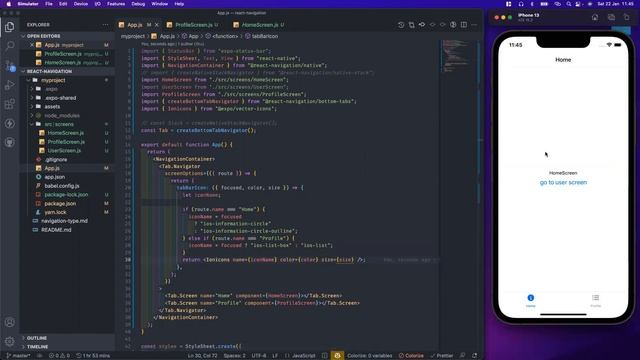This screenshot has height=360, width=640.
Task: Open the Search view in activity bar
Action: click(x=9, y=46)
